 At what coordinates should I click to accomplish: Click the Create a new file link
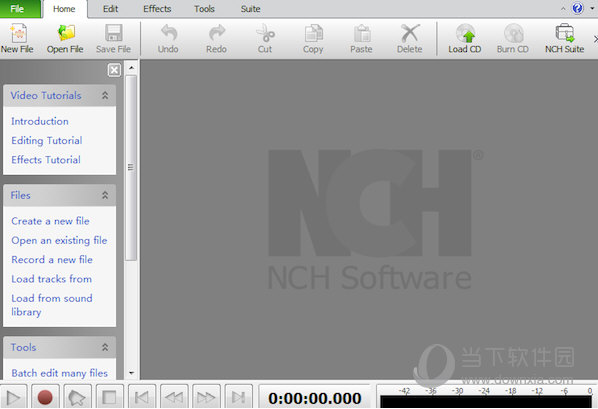(50, 221)
